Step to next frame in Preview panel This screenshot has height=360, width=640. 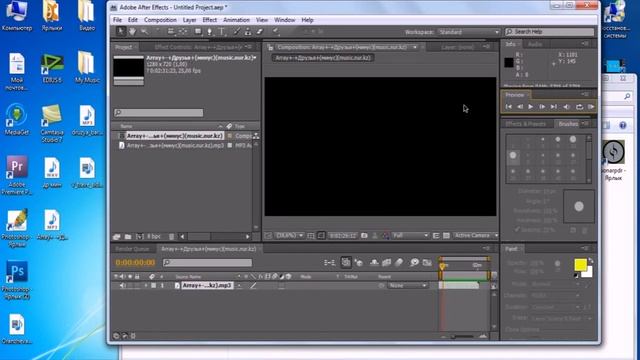542,107
